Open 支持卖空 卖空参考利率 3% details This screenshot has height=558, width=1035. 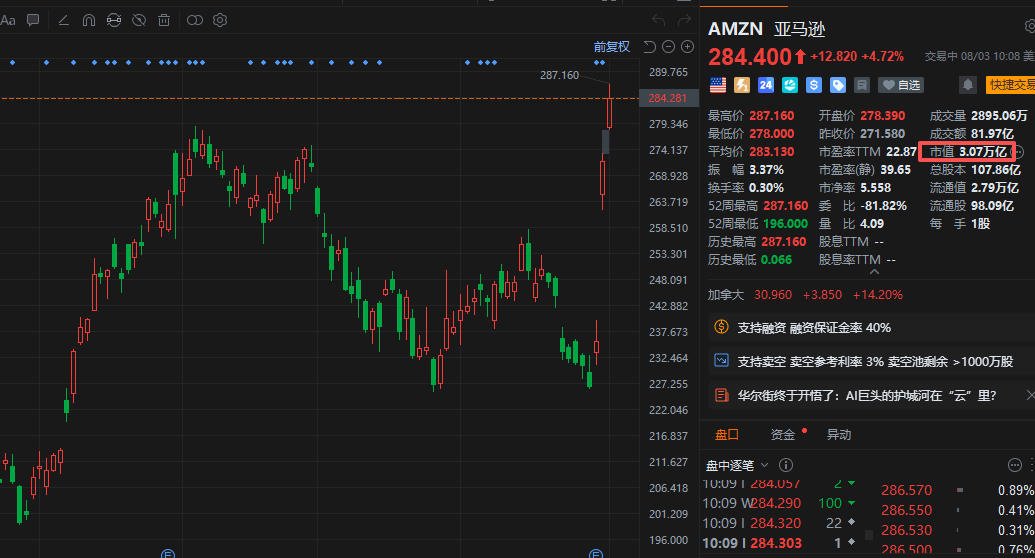tap(875, 361)
